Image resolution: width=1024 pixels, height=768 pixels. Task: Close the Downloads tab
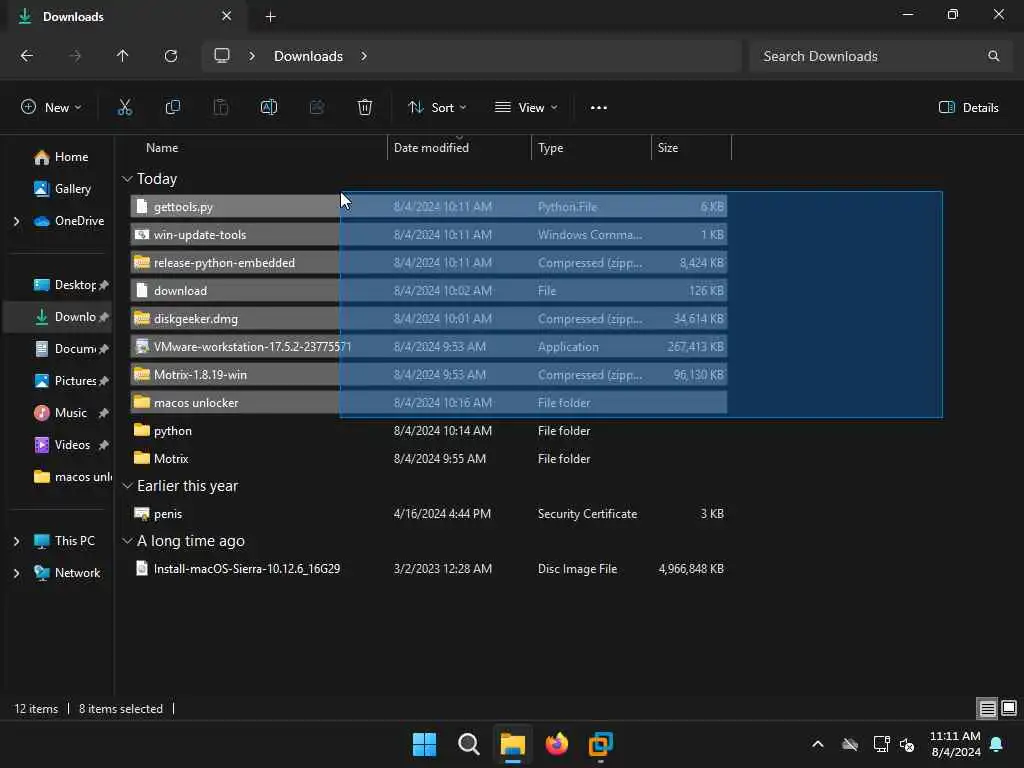coord(227,16)
